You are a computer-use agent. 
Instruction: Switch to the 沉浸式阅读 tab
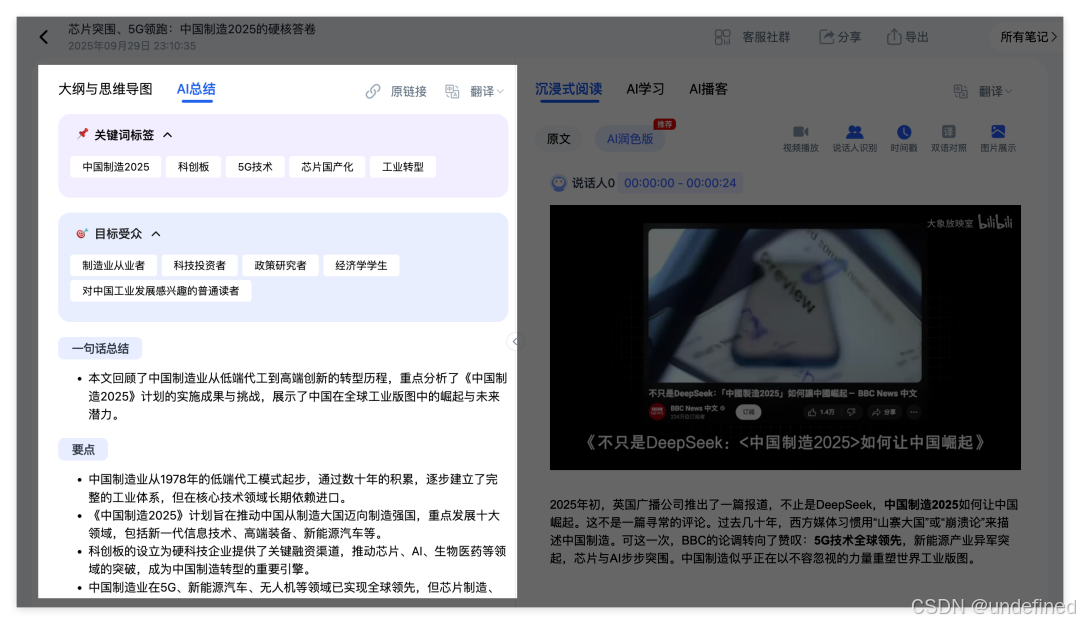tap(569, 90)
